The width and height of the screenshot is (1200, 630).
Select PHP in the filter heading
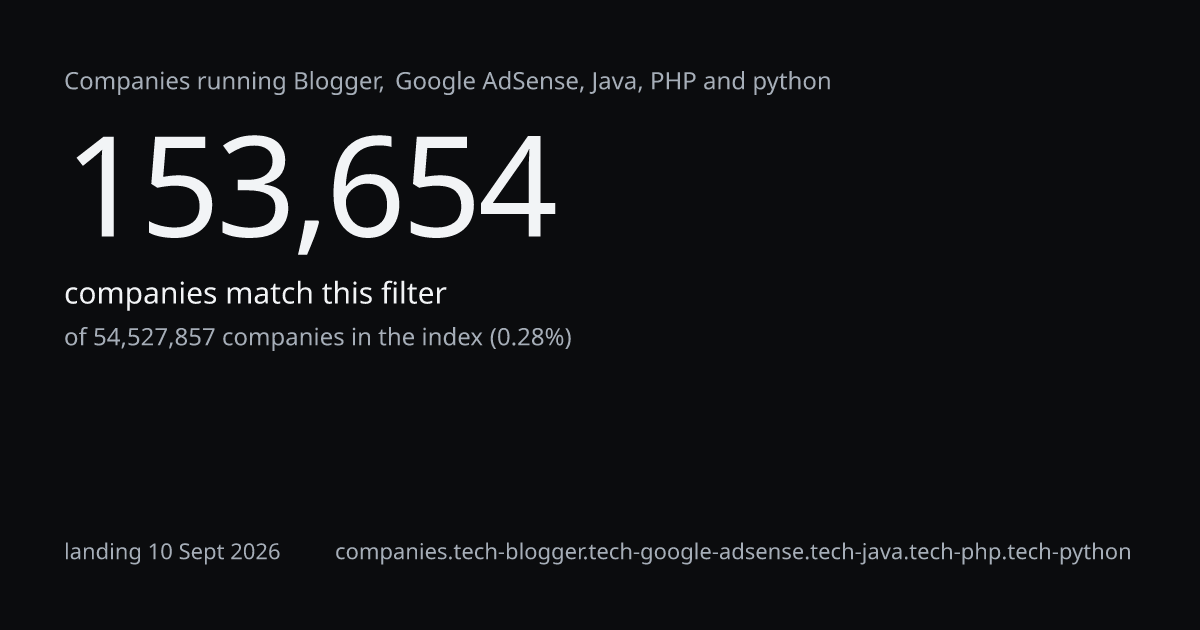(674, 82)
